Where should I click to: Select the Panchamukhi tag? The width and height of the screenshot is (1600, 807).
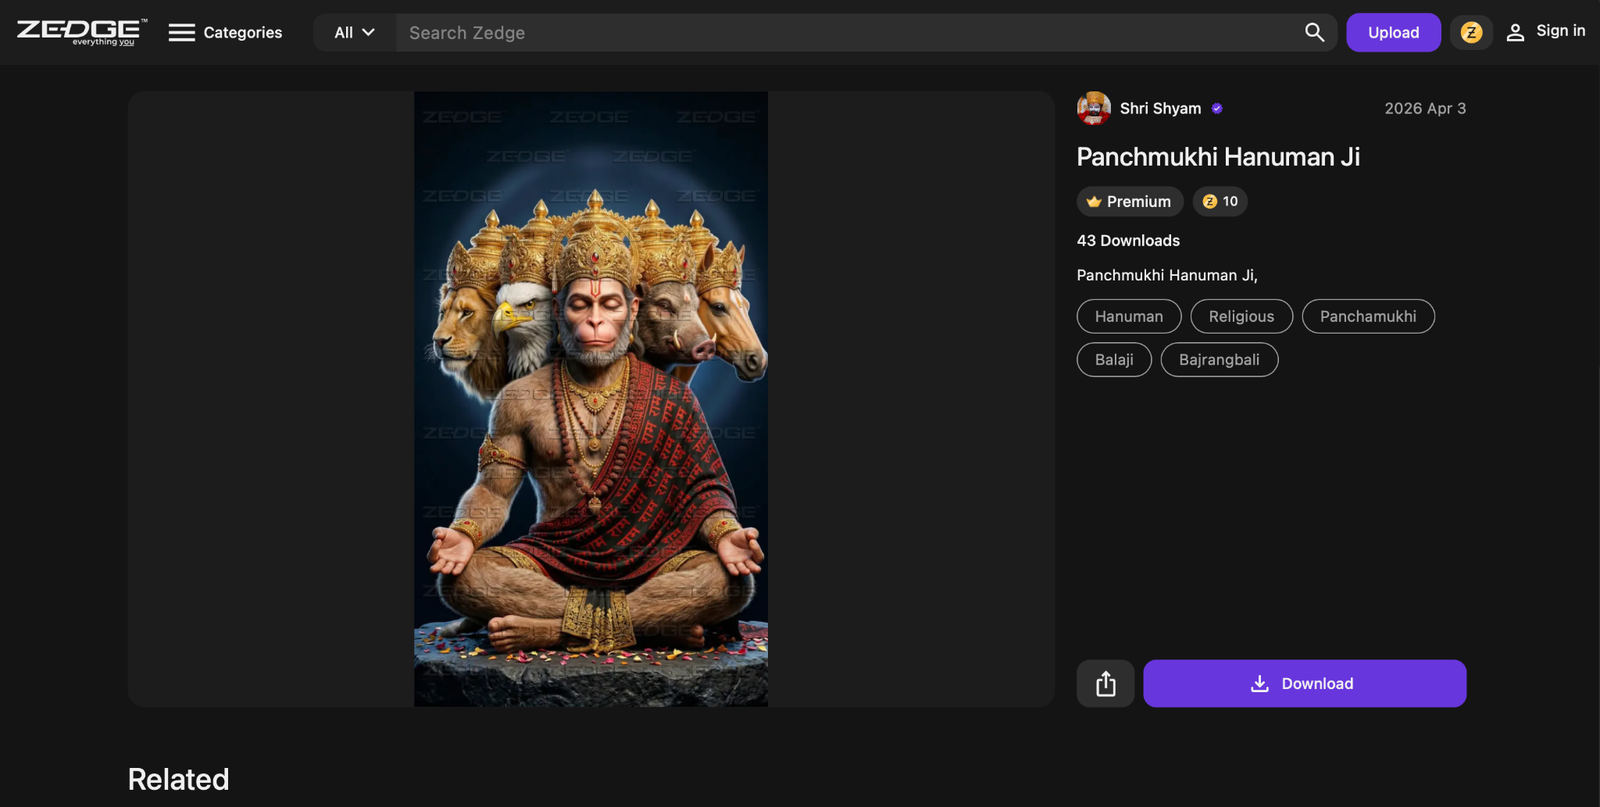tap(1368, 316)
